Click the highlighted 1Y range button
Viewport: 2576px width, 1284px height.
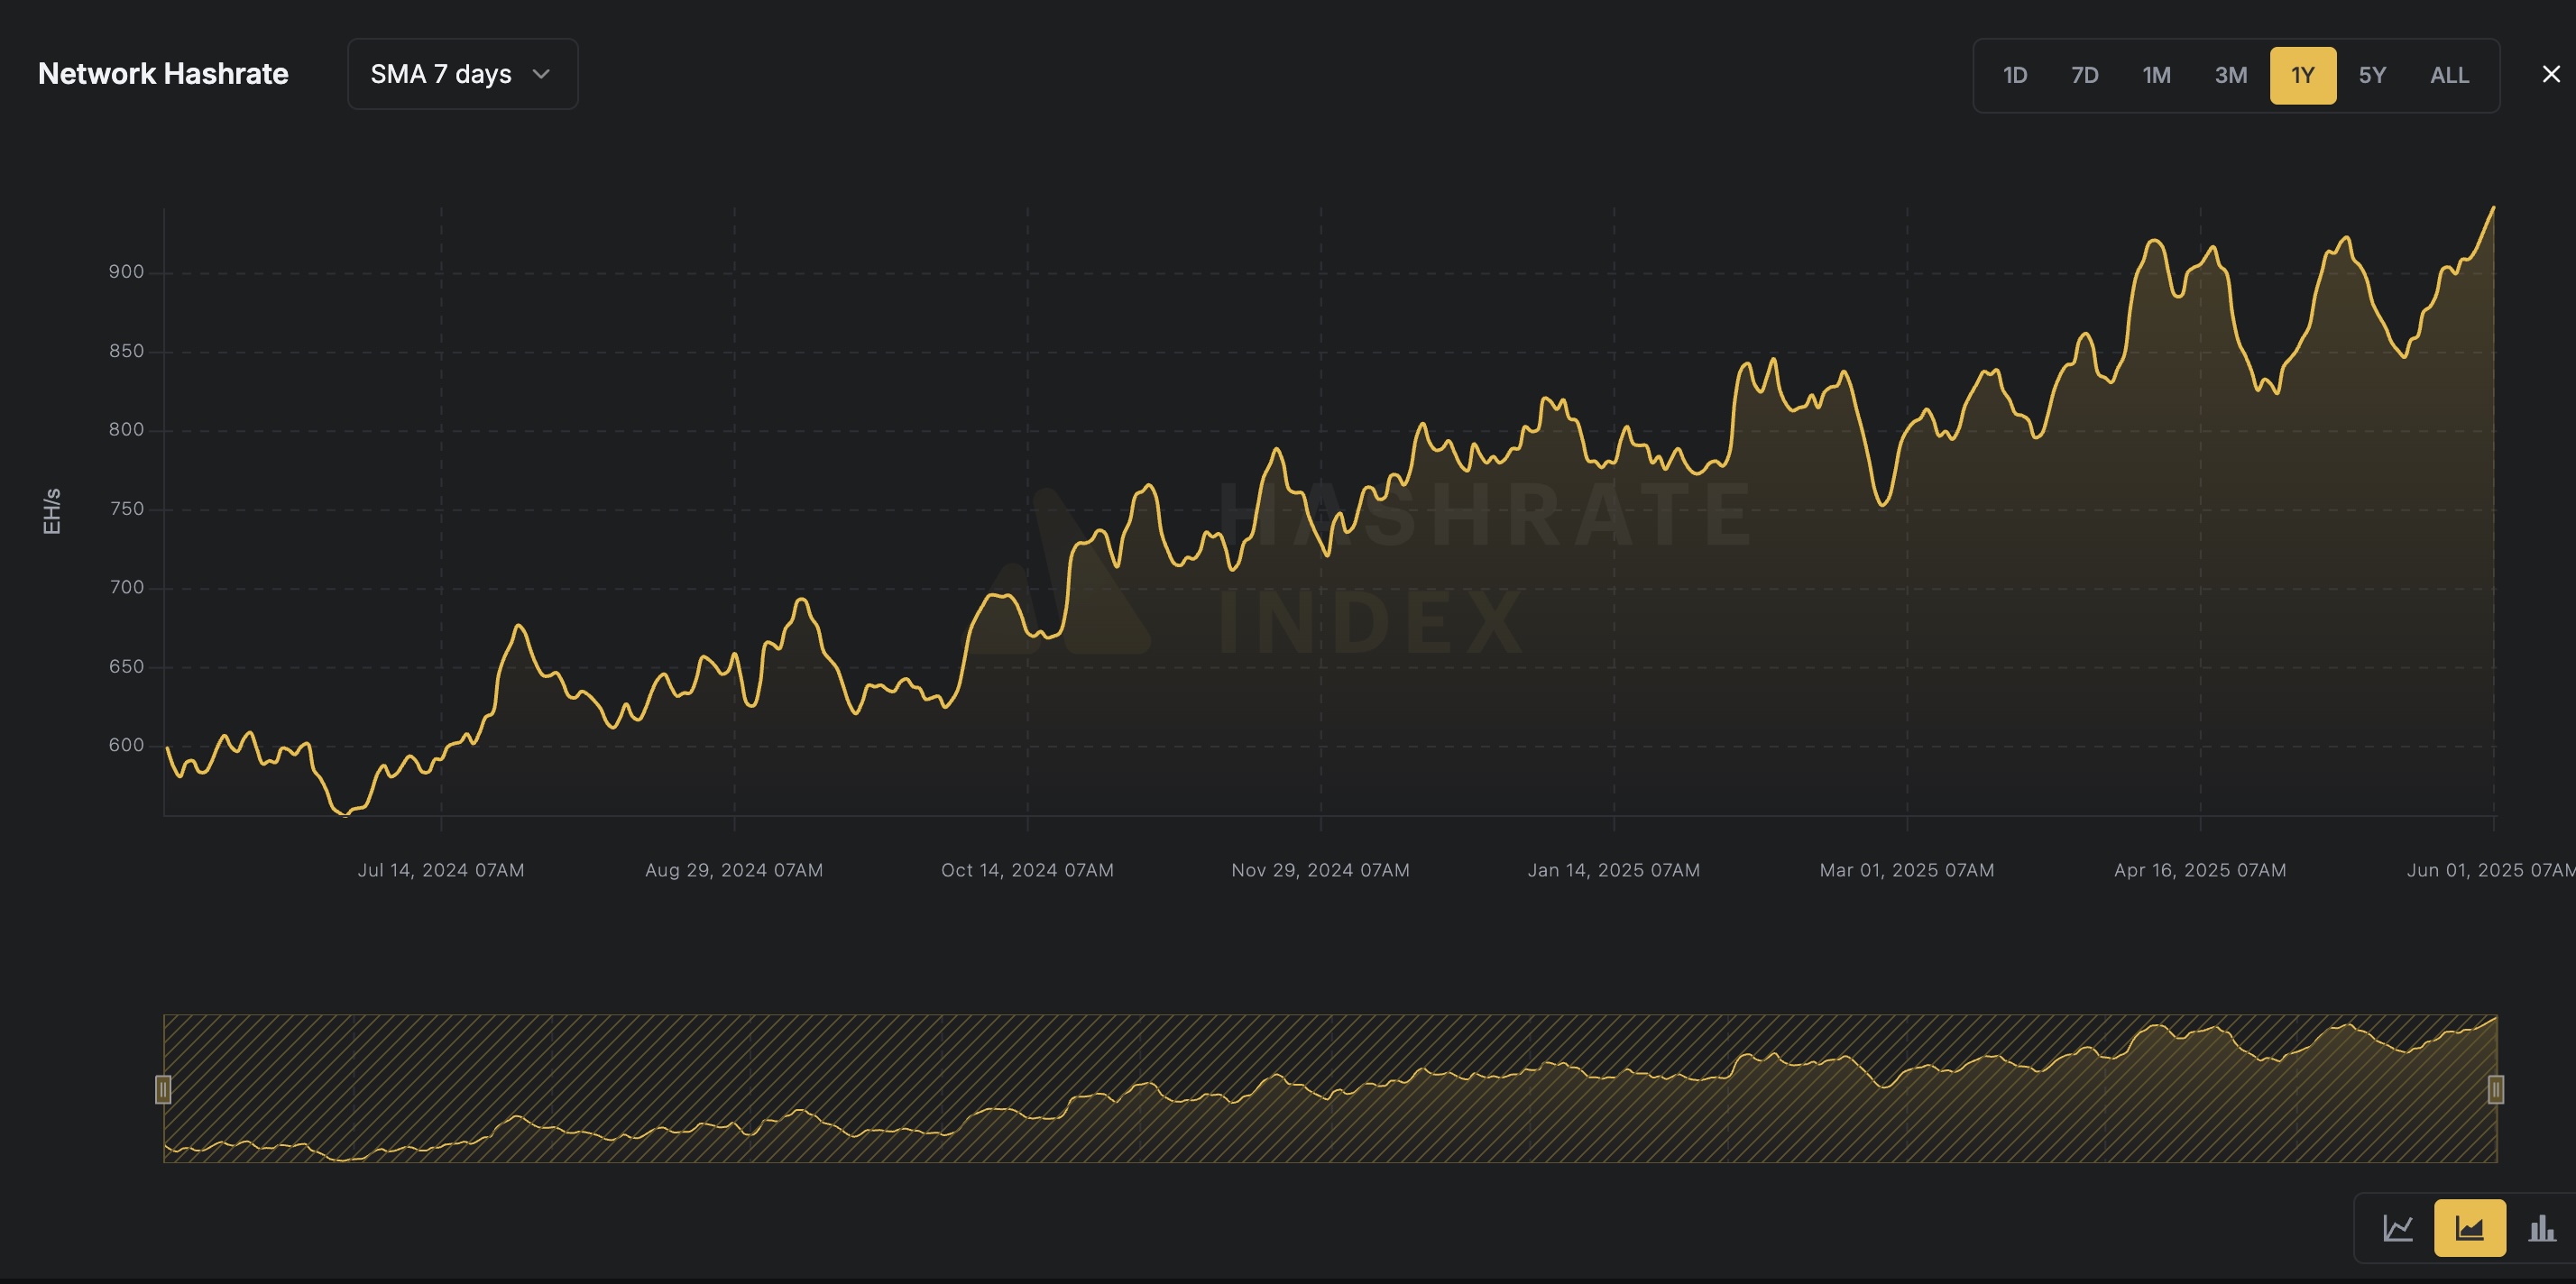2302,76
